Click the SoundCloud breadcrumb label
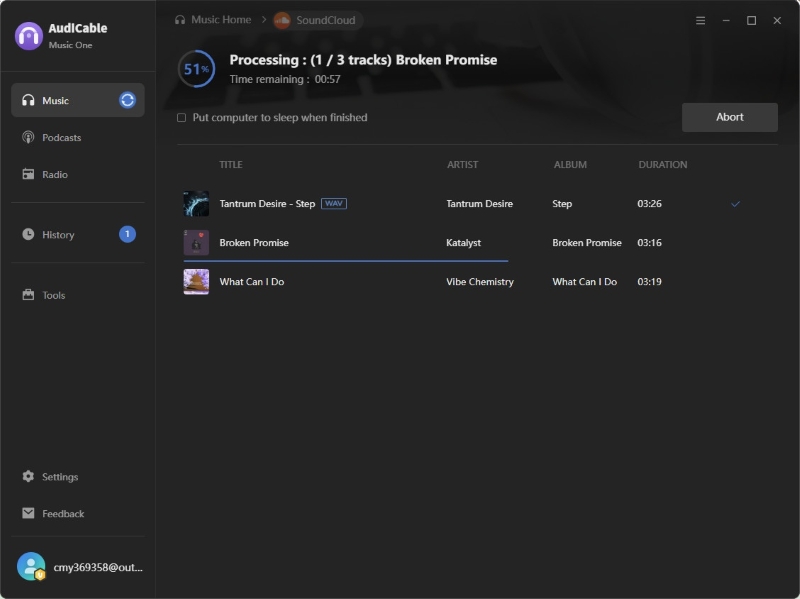 (326, 20)
